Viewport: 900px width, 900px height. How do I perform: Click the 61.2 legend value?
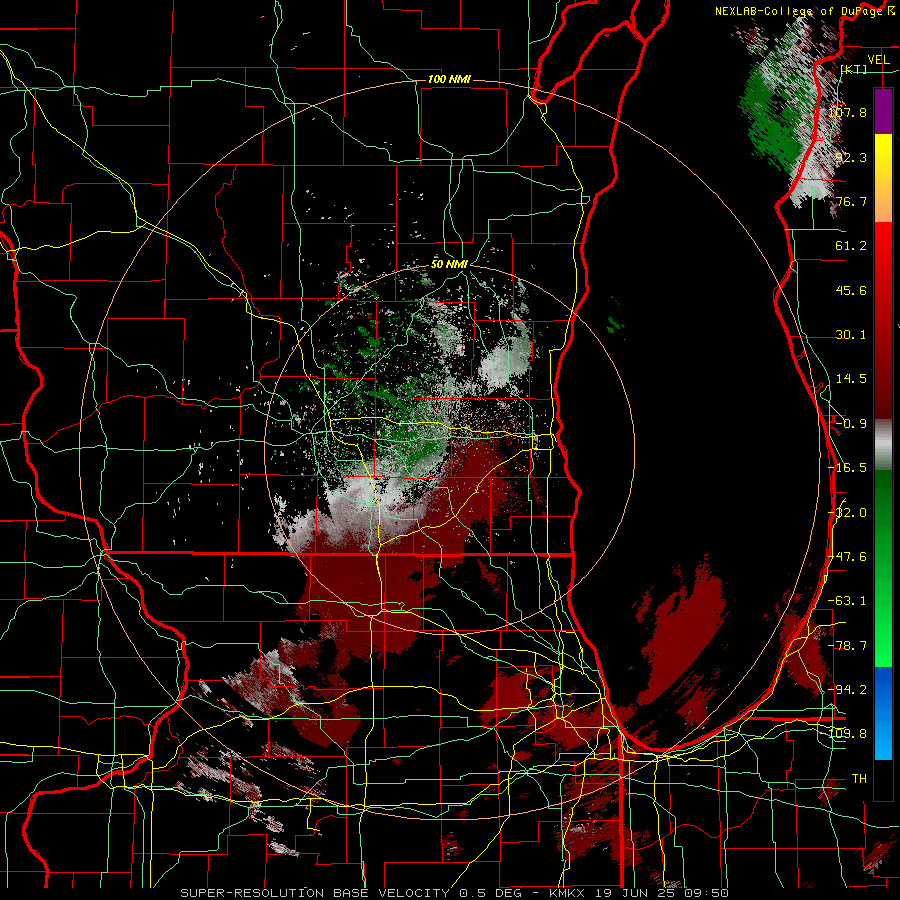[851, 246]
